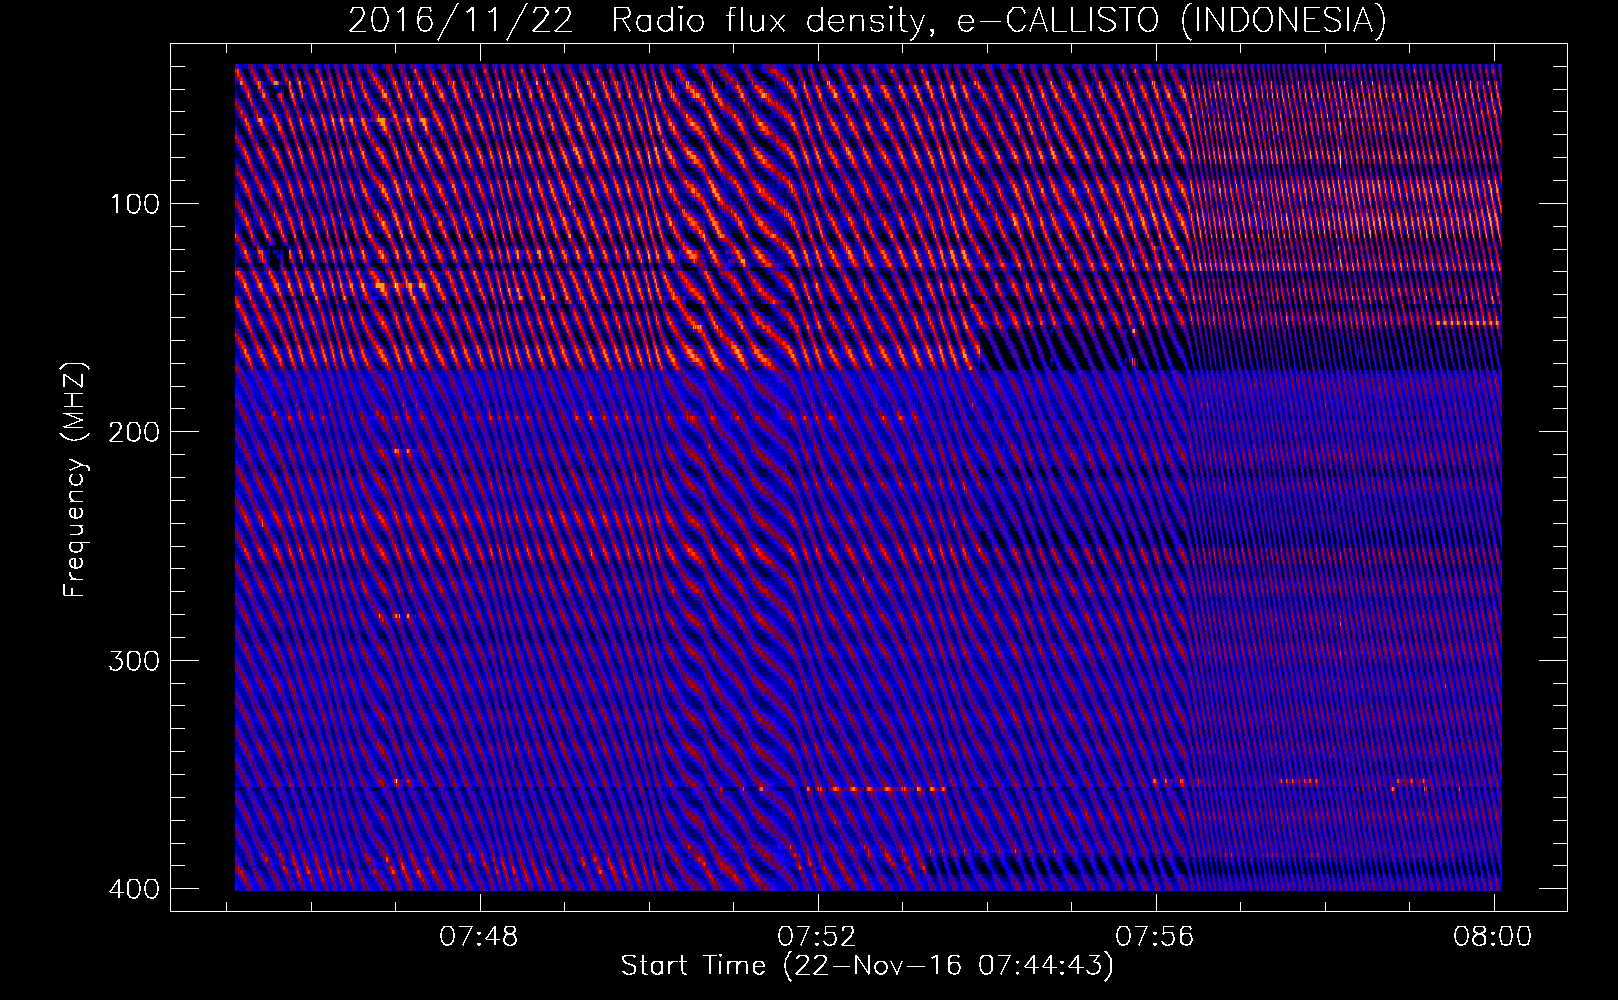
Task: Click the '07:52' time tick label
Action: (818, 937)
